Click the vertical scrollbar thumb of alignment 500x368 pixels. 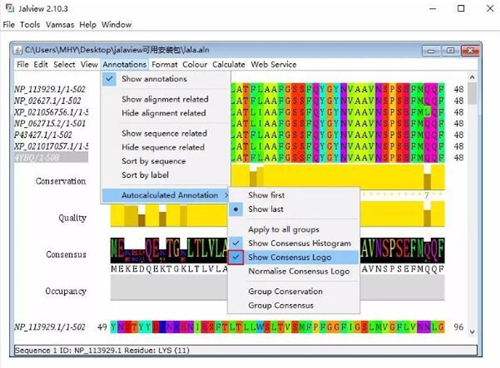tap(472, 93)
